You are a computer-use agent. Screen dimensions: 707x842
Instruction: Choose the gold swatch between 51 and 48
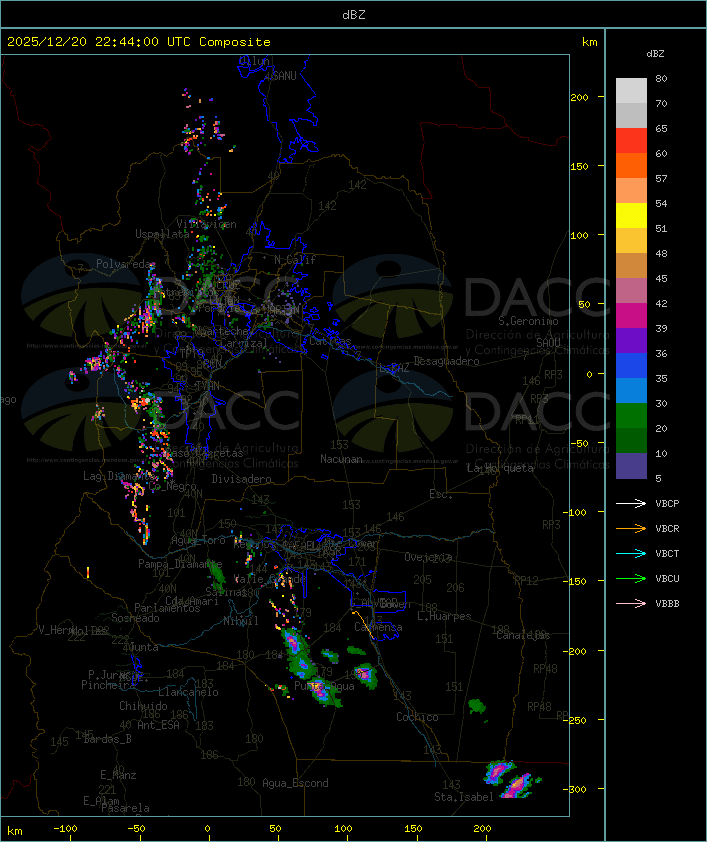point(631,241)
